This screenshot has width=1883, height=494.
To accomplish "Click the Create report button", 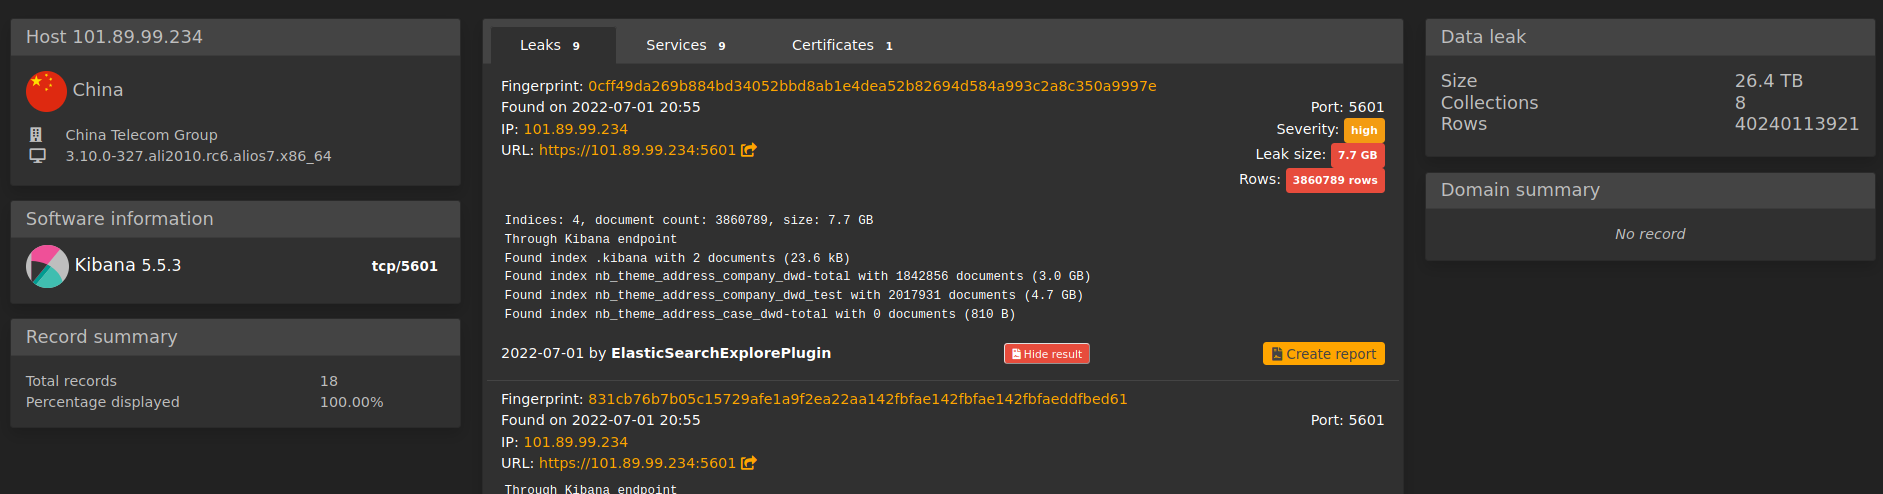I will 1324,354.
